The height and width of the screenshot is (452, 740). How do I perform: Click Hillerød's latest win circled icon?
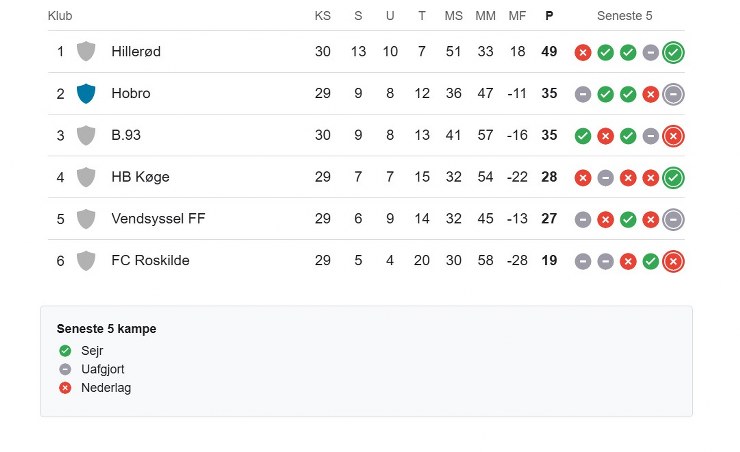pyautogui.click(x=673, y=52)
